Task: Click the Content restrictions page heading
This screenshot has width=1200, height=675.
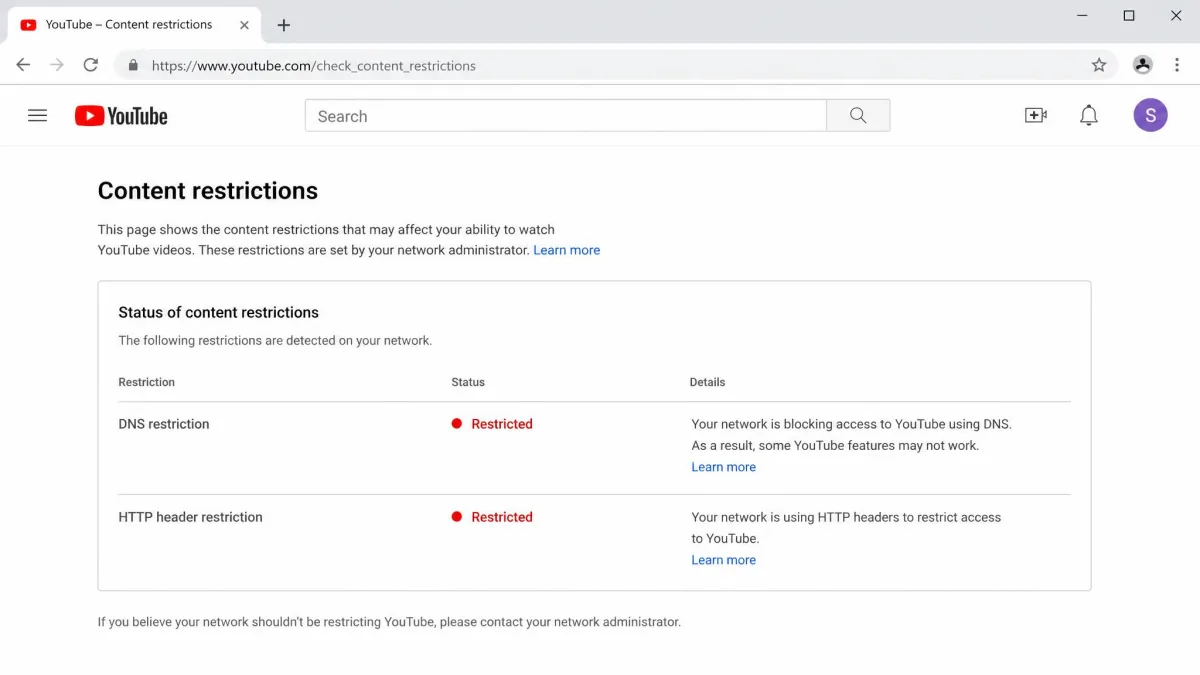Action: (208, 191)
